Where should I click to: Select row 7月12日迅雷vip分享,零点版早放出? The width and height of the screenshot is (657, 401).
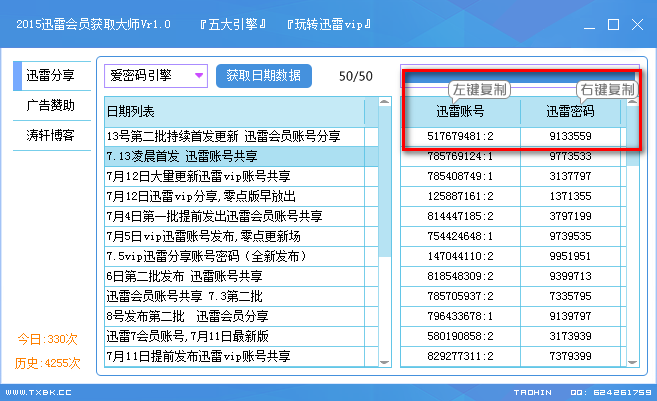[x=241, y=196]
